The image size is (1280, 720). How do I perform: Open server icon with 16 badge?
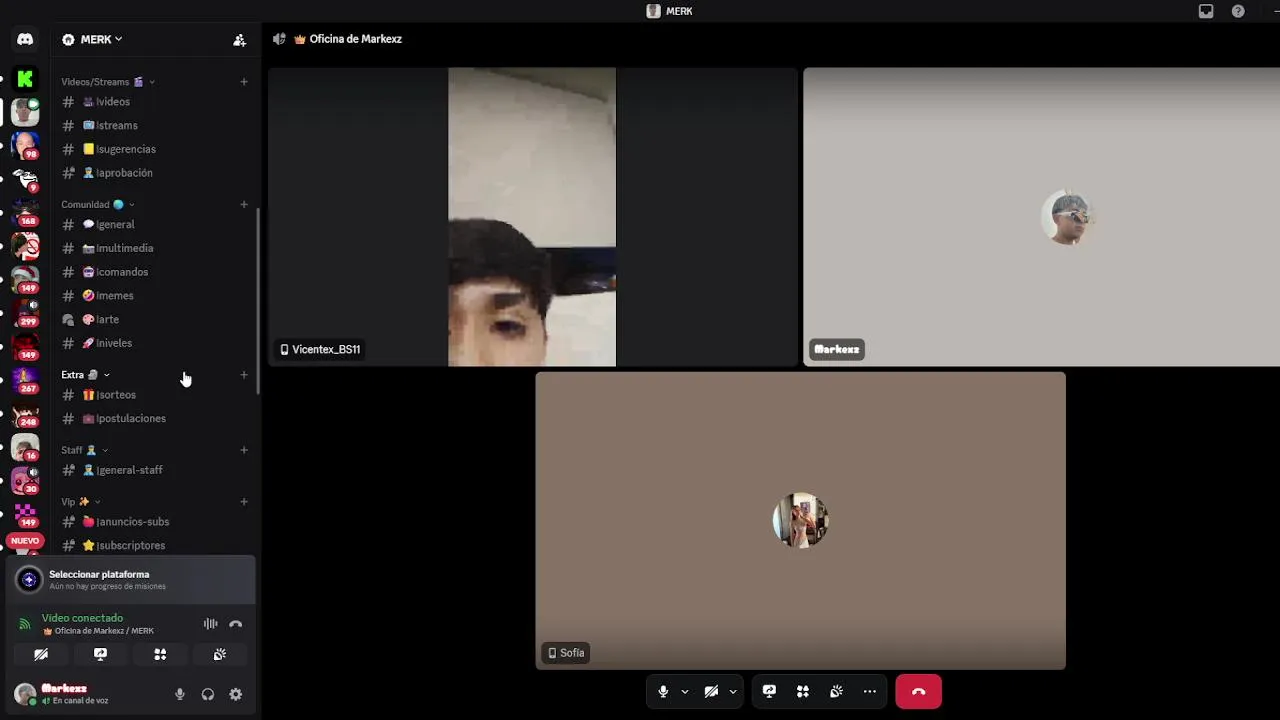25,447
